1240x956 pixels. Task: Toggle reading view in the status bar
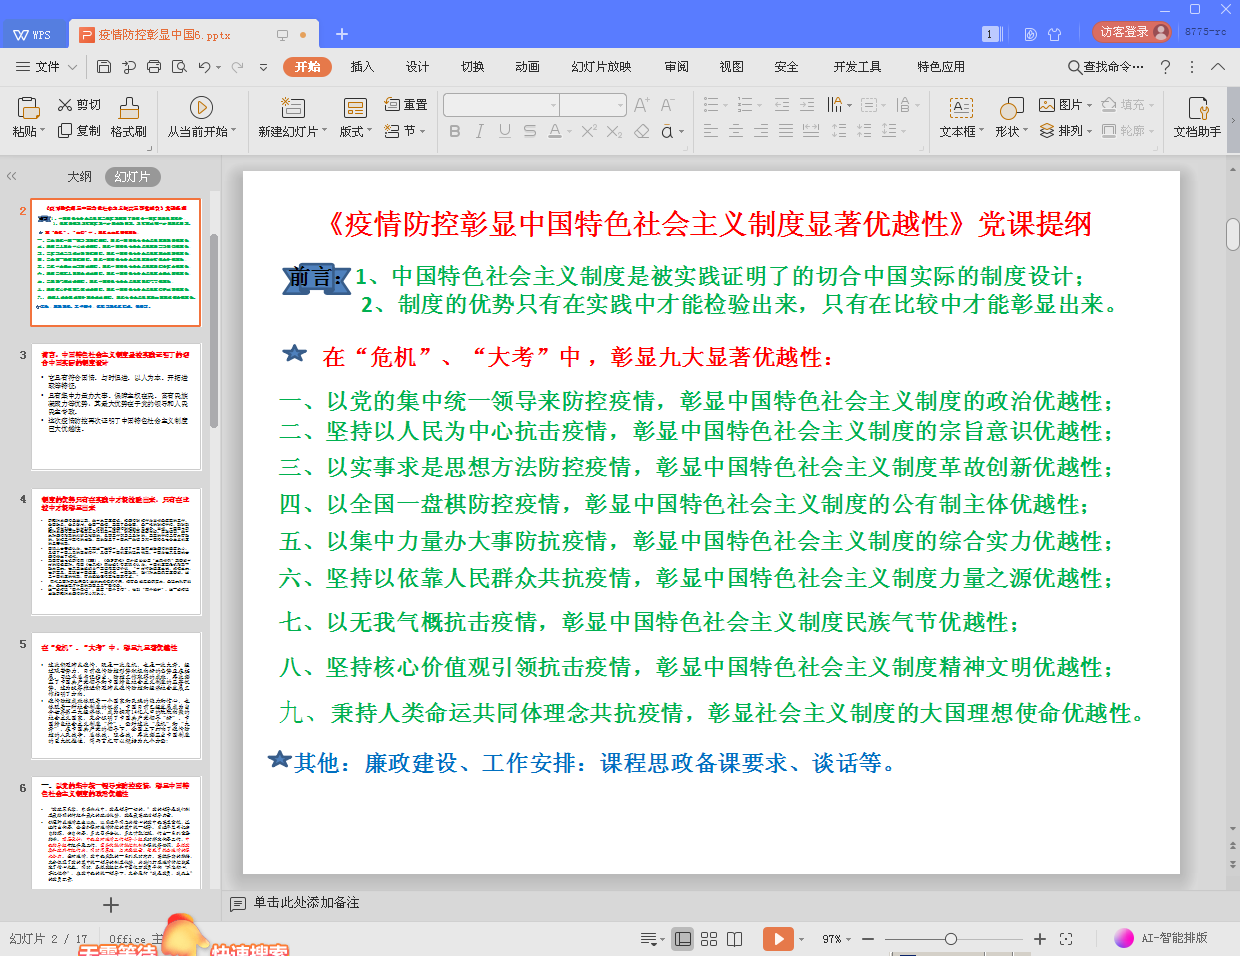pyautogui.click(x=735, y=939)
